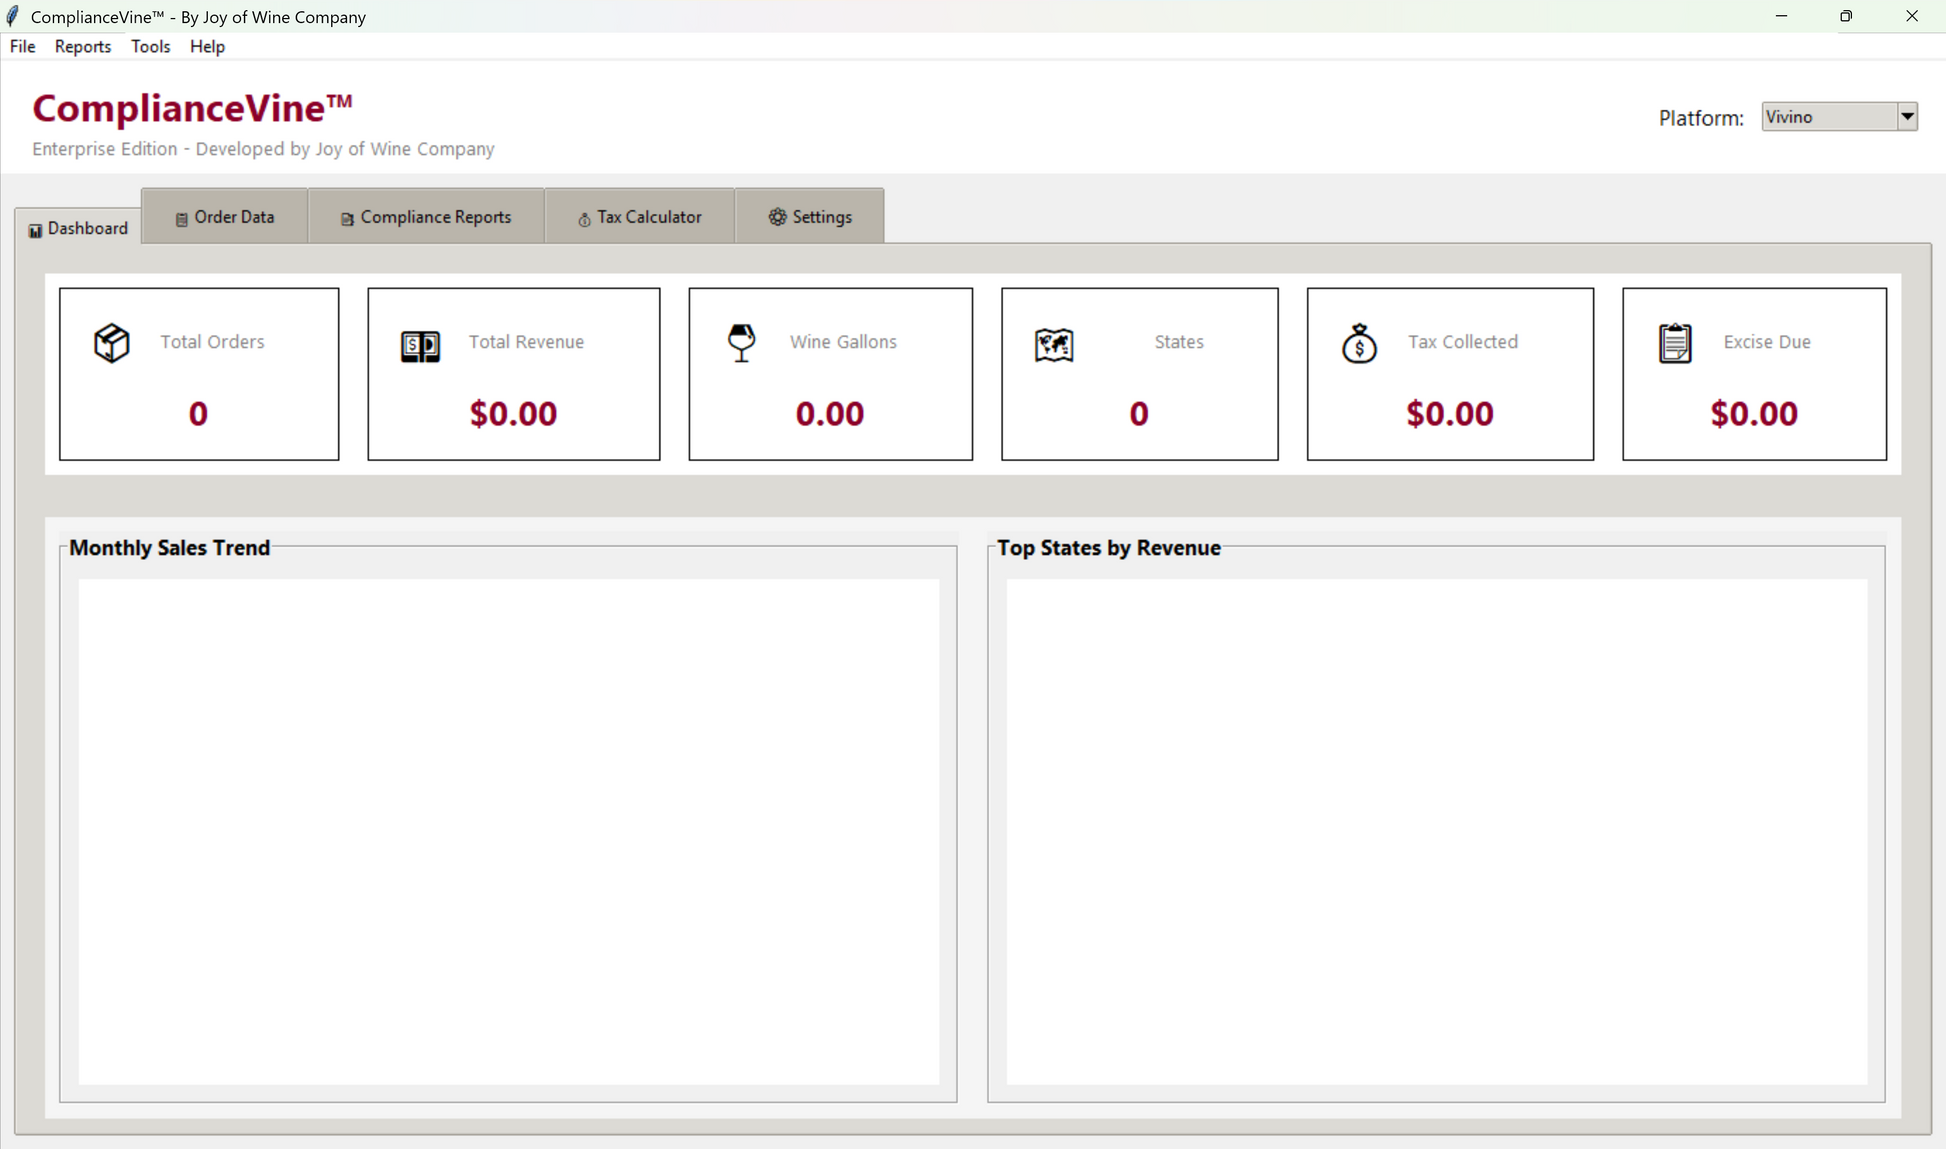Click the Tax Collected value $0.00
This screenshot has height=1149, width=1946.
[1450, 413]
